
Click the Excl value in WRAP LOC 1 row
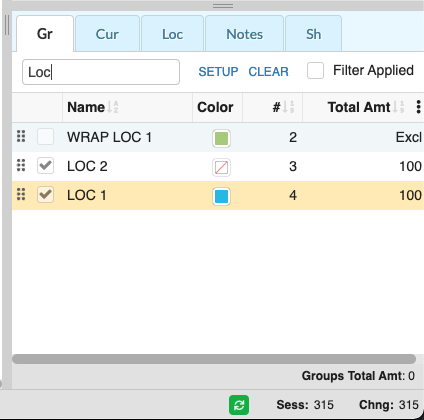tap(409, 137)
